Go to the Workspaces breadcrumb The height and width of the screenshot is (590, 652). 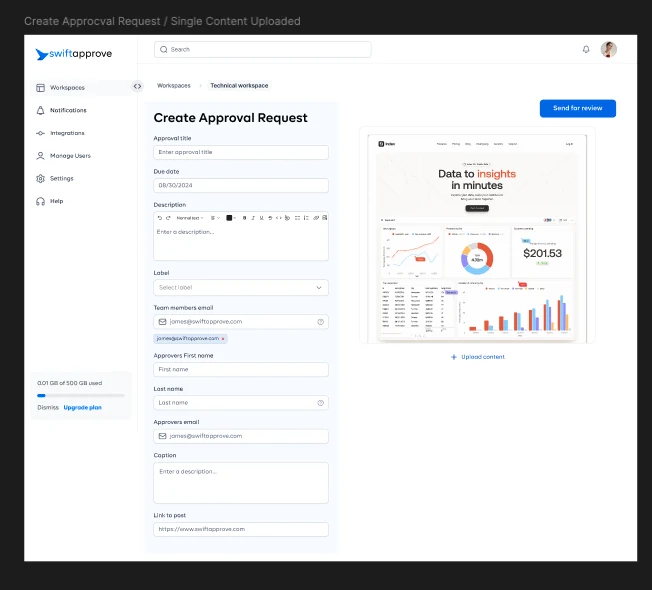coord(174,86)
